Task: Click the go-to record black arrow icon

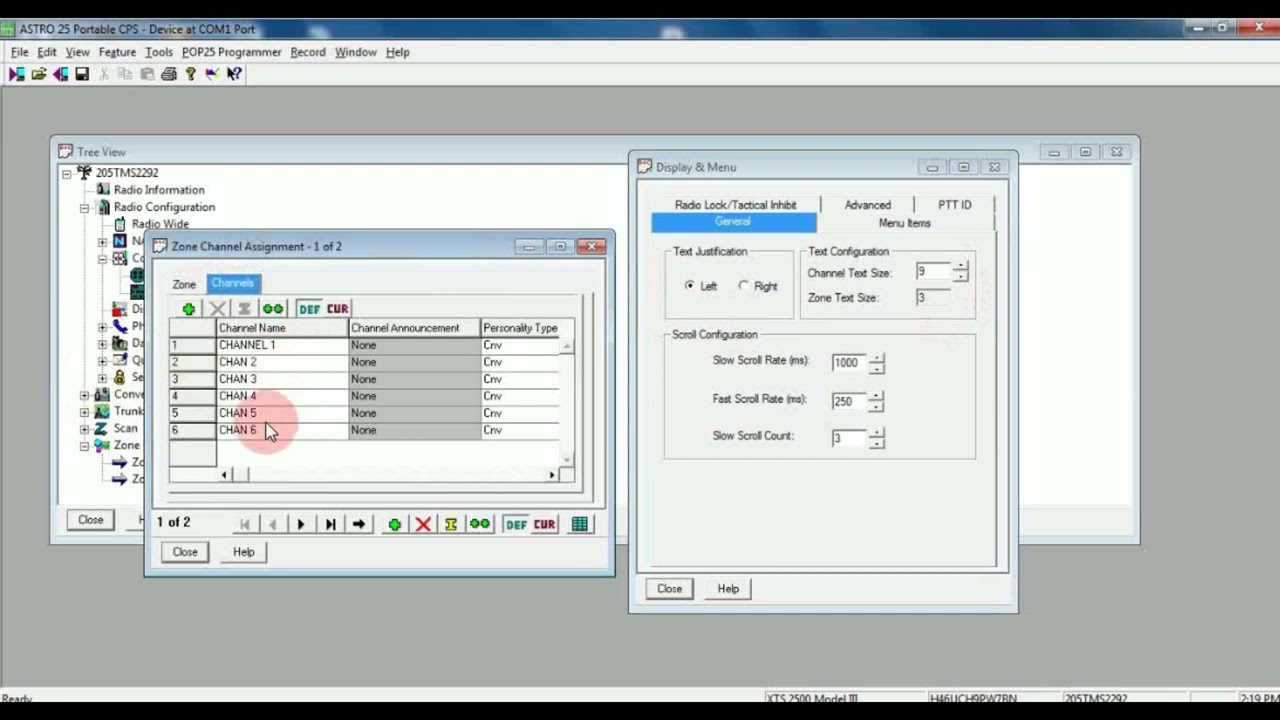Action: [359, 524]
